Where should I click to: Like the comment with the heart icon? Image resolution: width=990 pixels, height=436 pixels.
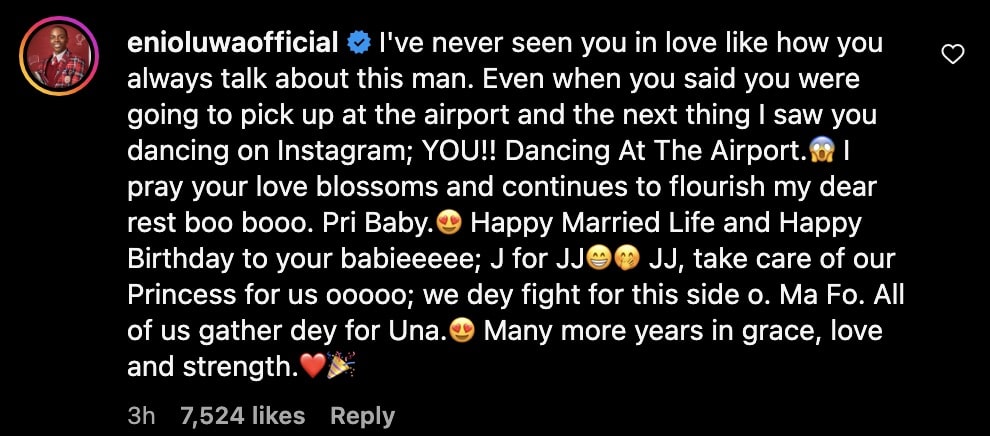[952, 56]
